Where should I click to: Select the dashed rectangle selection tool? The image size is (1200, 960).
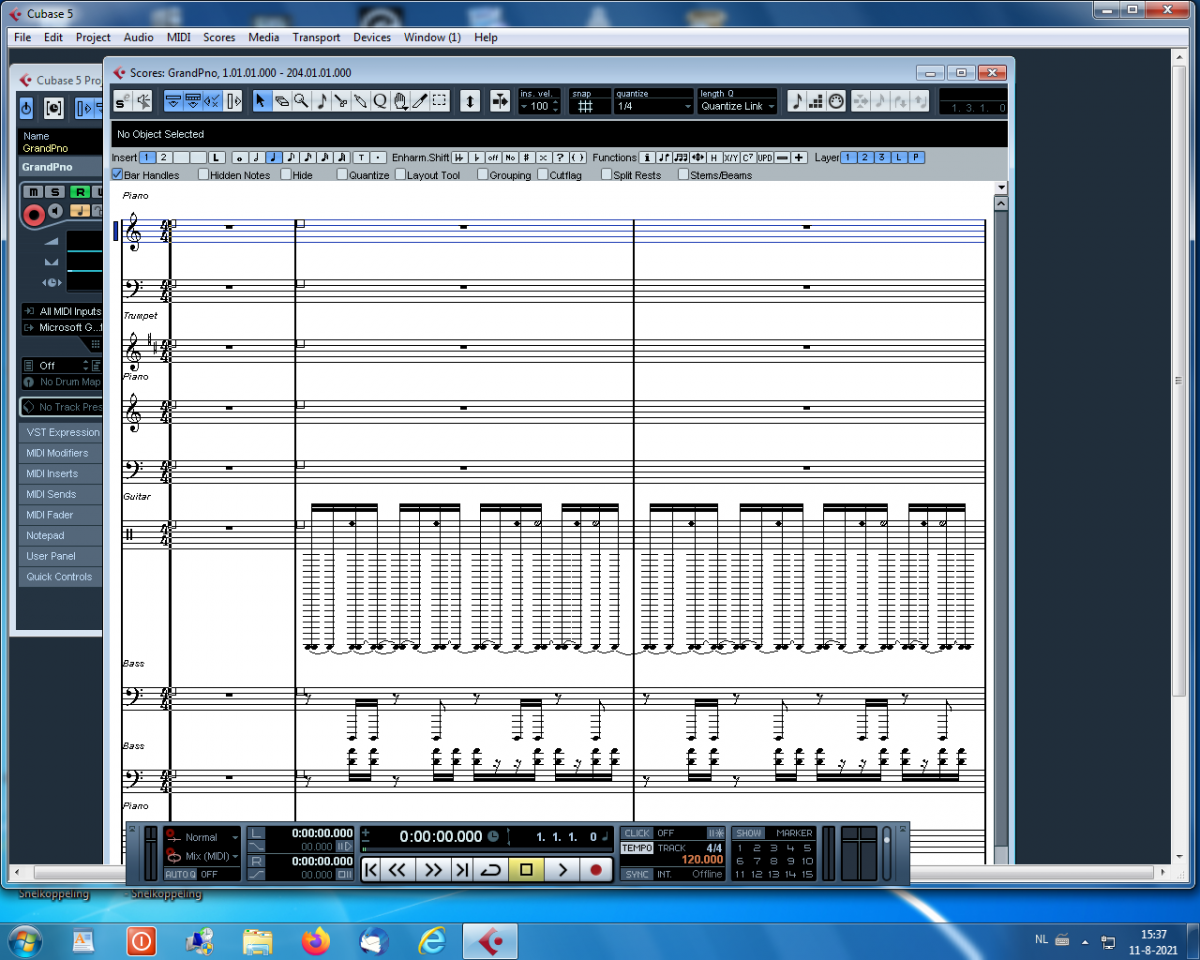(439, 101)
